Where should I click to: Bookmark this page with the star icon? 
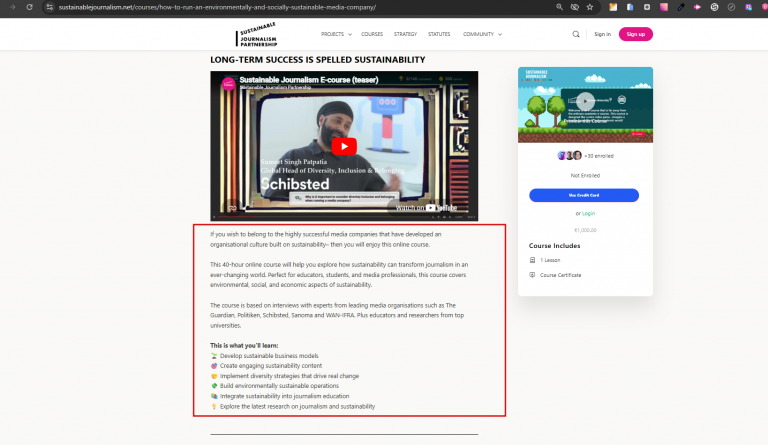(x=590, y=7)
